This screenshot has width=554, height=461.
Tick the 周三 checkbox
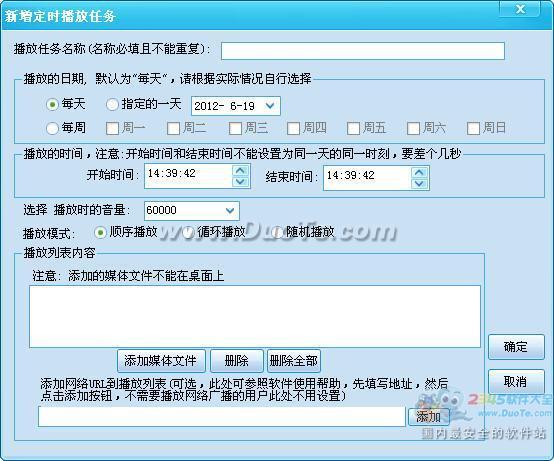coord(235,129)
